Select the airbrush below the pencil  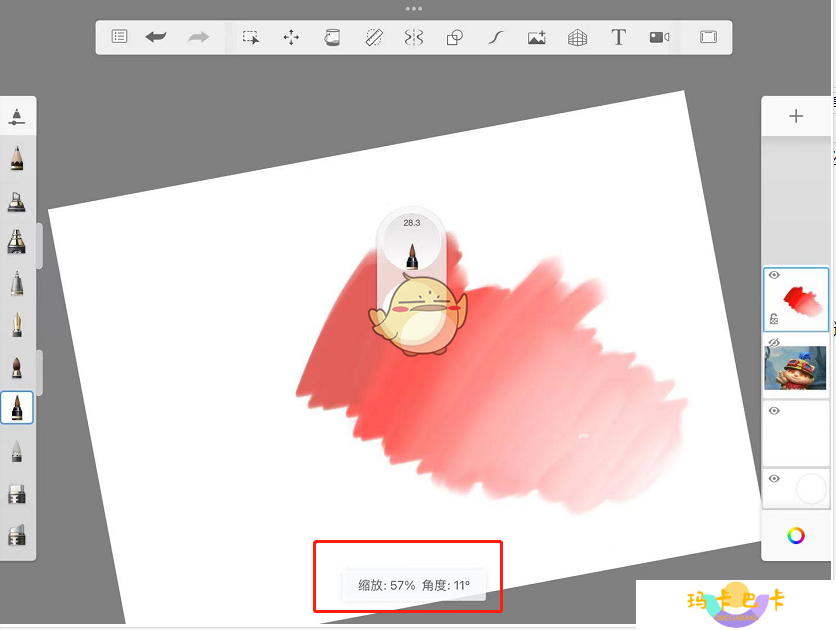17,201
